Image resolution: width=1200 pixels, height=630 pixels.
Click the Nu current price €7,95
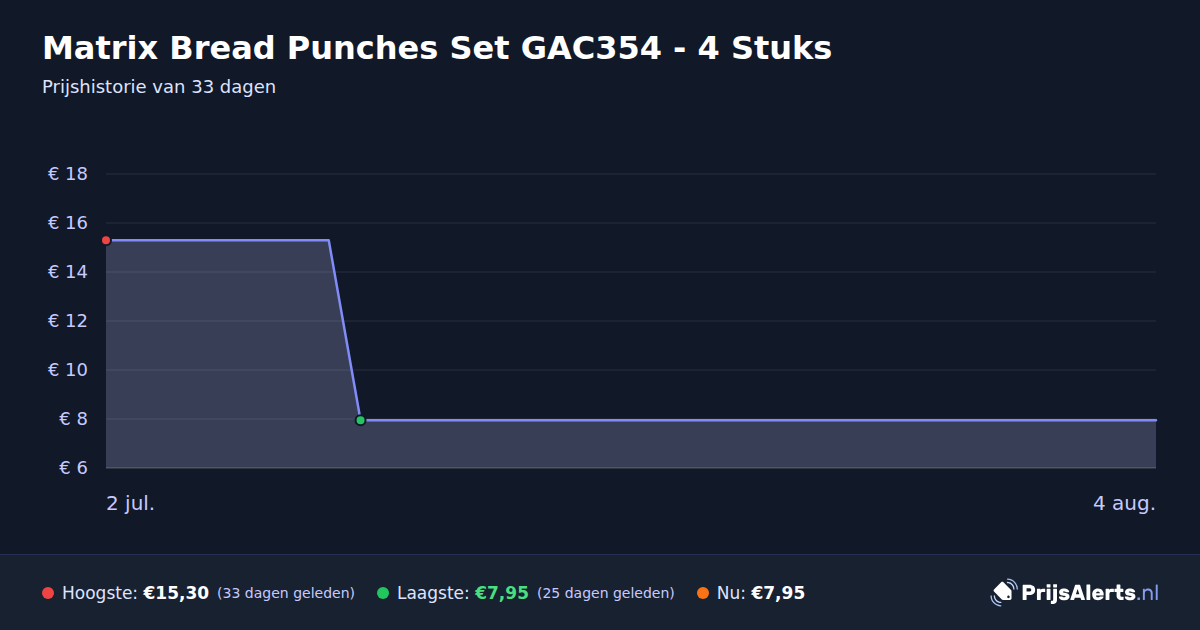pyautogui.click(x=778, y=593)
